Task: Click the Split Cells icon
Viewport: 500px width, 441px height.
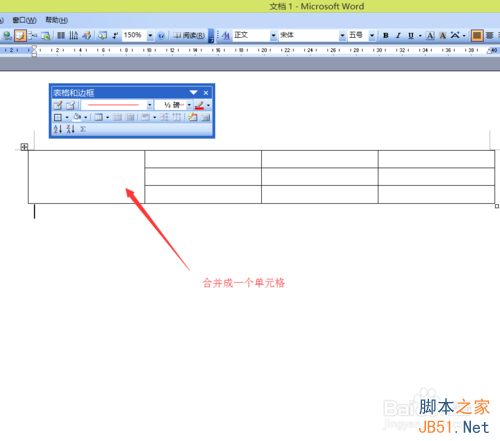Action: coord(130,117)
